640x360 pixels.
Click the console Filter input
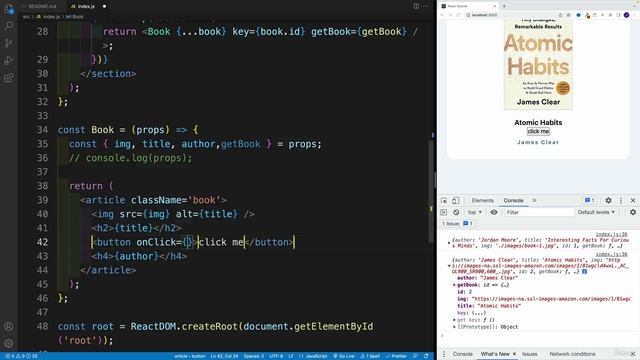pos(538,212)
